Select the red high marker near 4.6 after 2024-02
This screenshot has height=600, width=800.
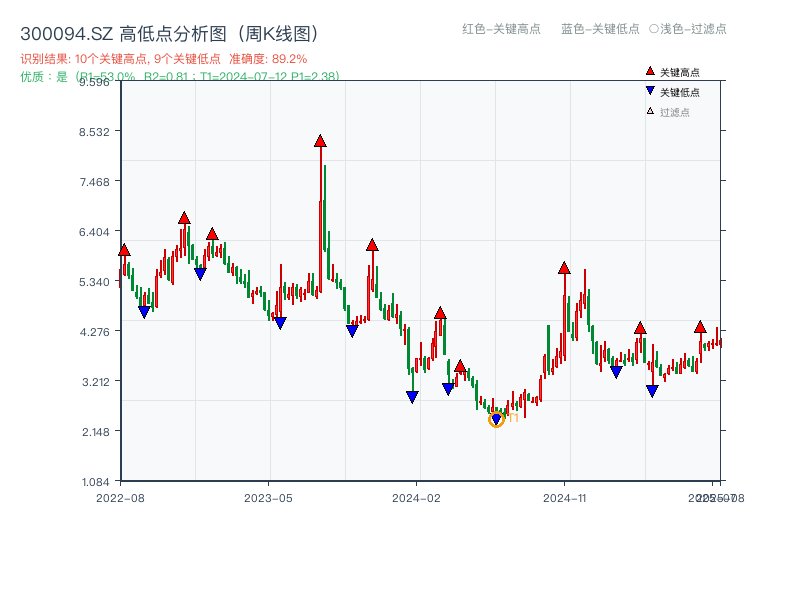(x=440, y=313)
